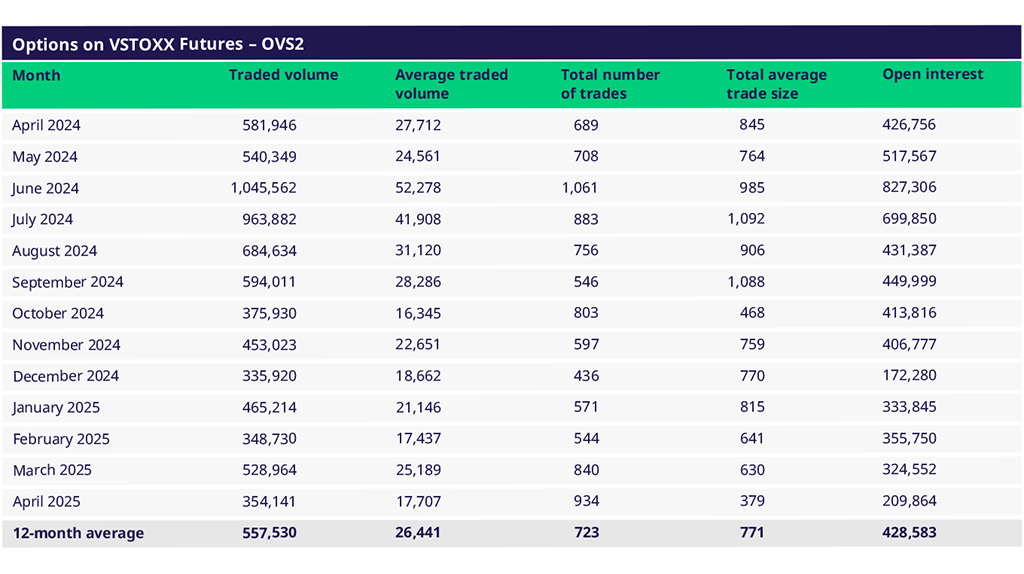Click June 2024 traded volume 1,045,562
Viewport: 1024px width, 574px height.
(263, 188)
